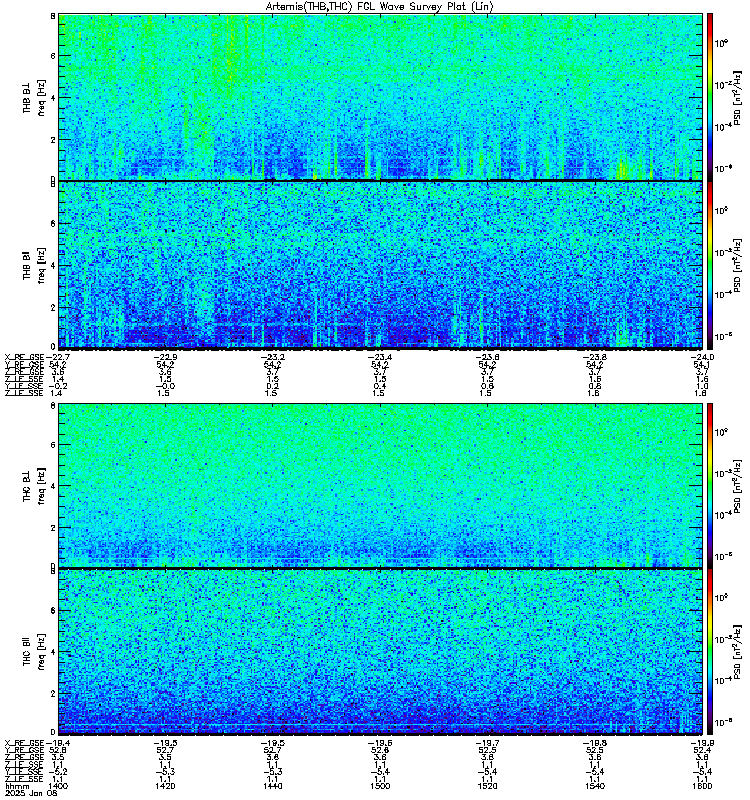Click the X_RE_GSE row label below THC panels

coord(24,743)
